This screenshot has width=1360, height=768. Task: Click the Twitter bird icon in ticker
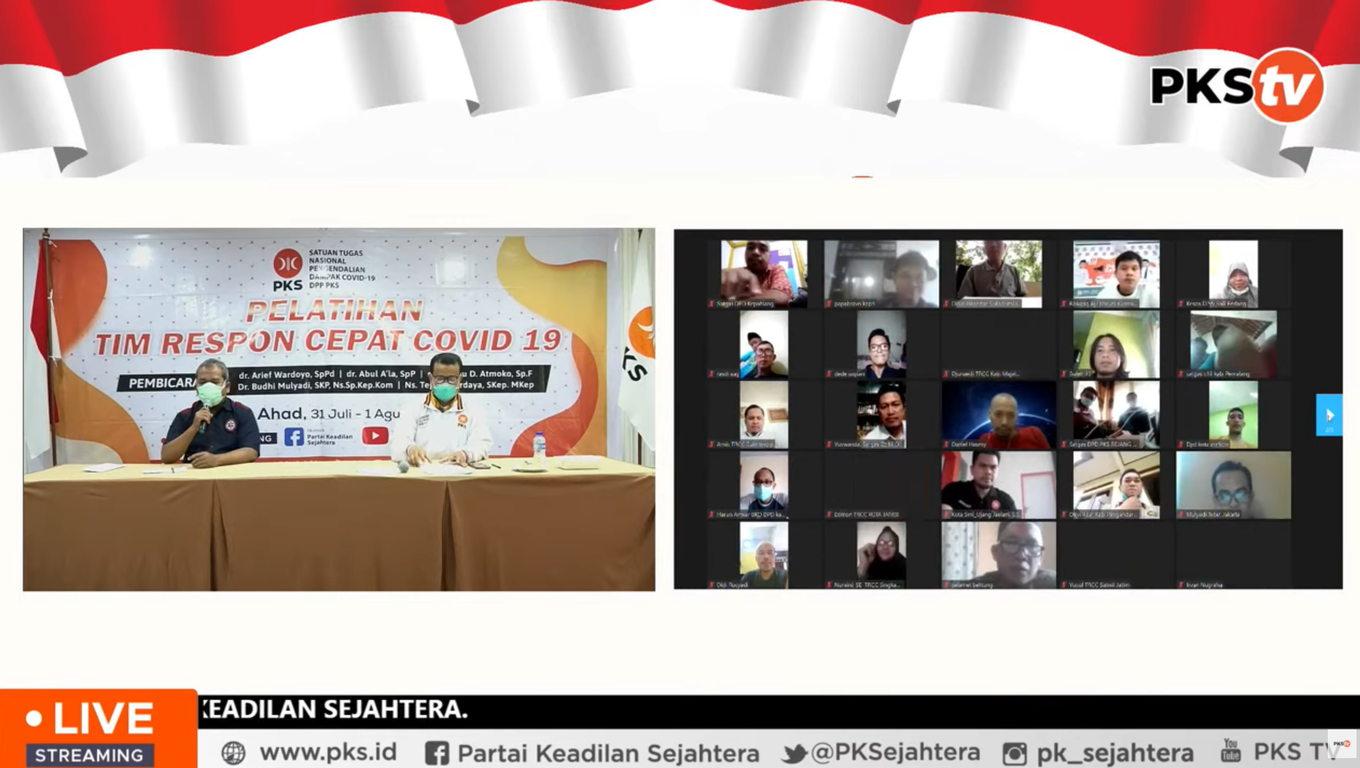794,754
